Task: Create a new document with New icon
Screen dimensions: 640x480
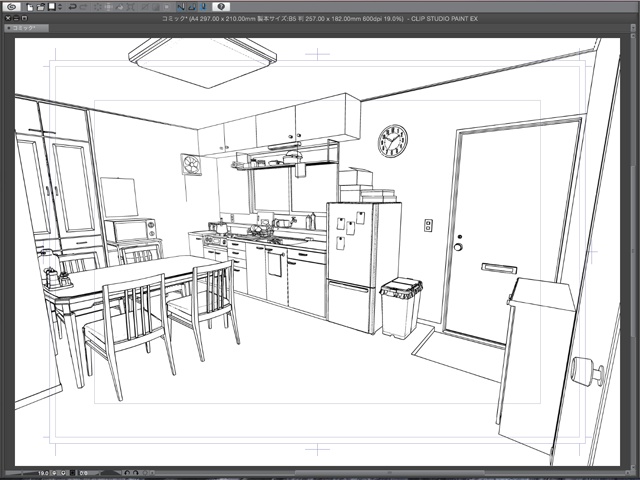Action: click(30, 7)
